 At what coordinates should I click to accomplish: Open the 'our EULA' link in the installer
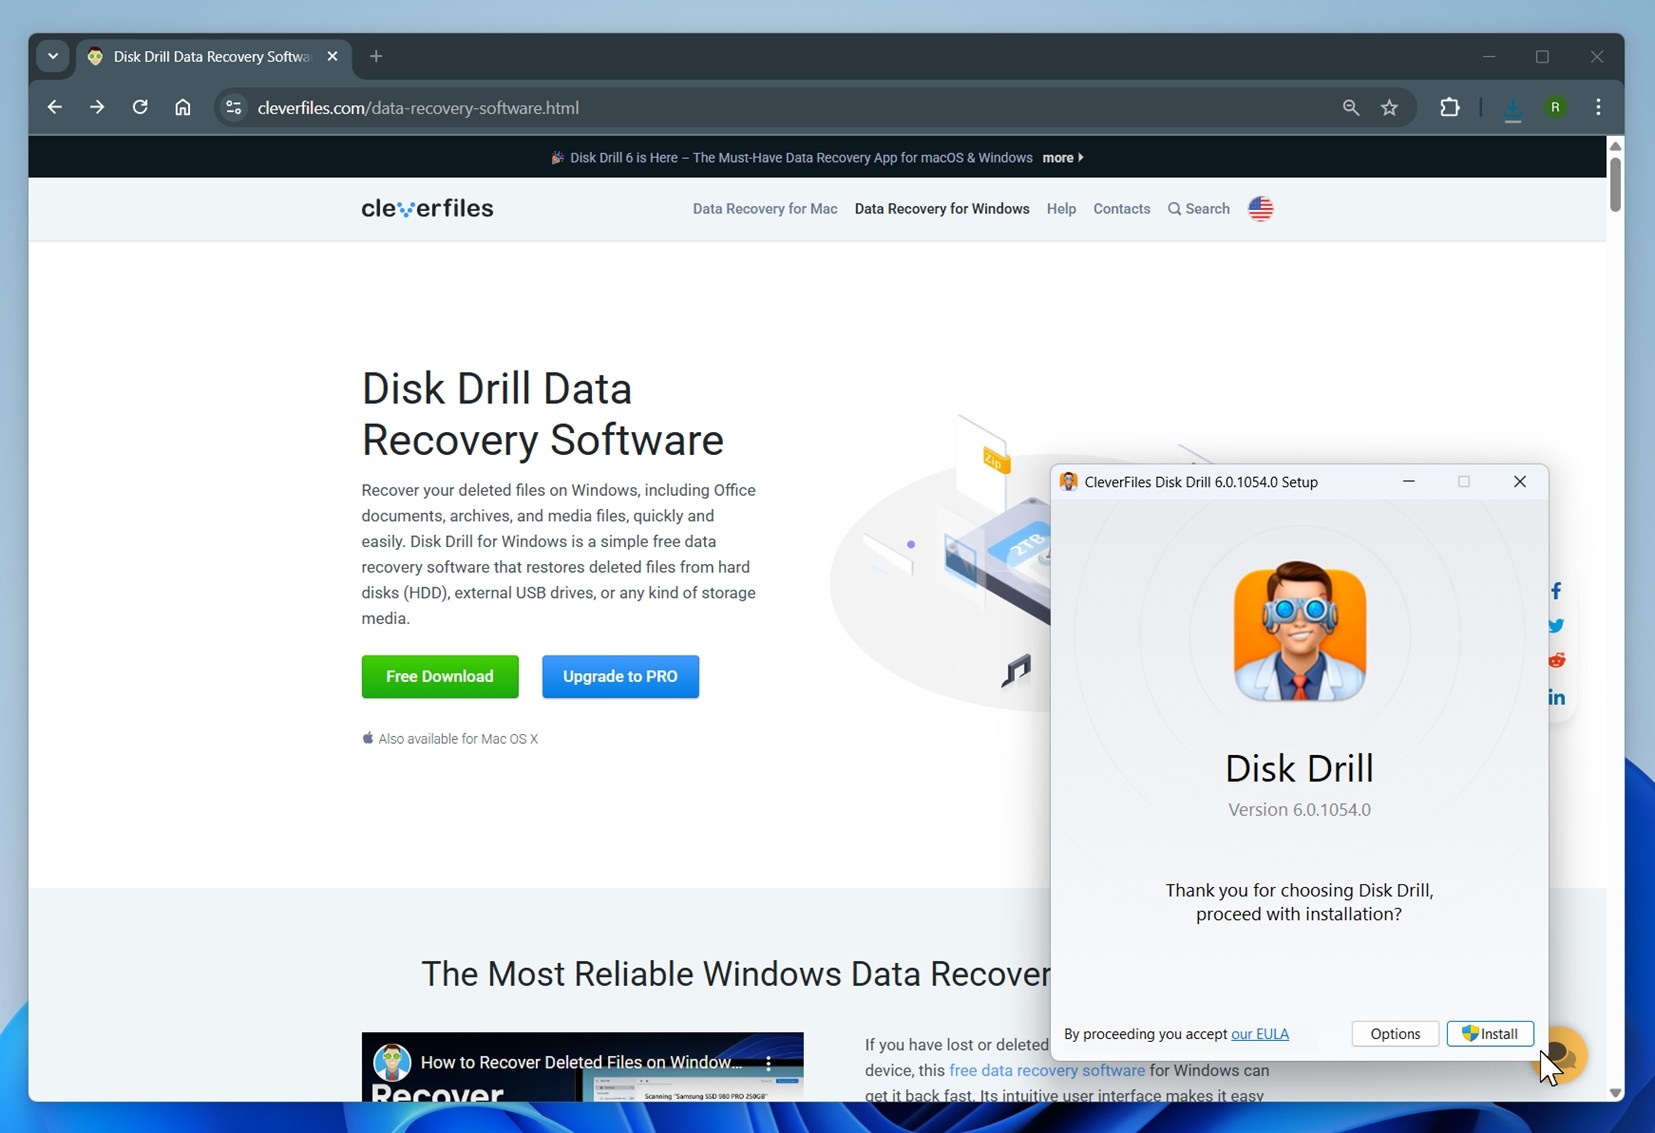click(x=1262, y=1034)
